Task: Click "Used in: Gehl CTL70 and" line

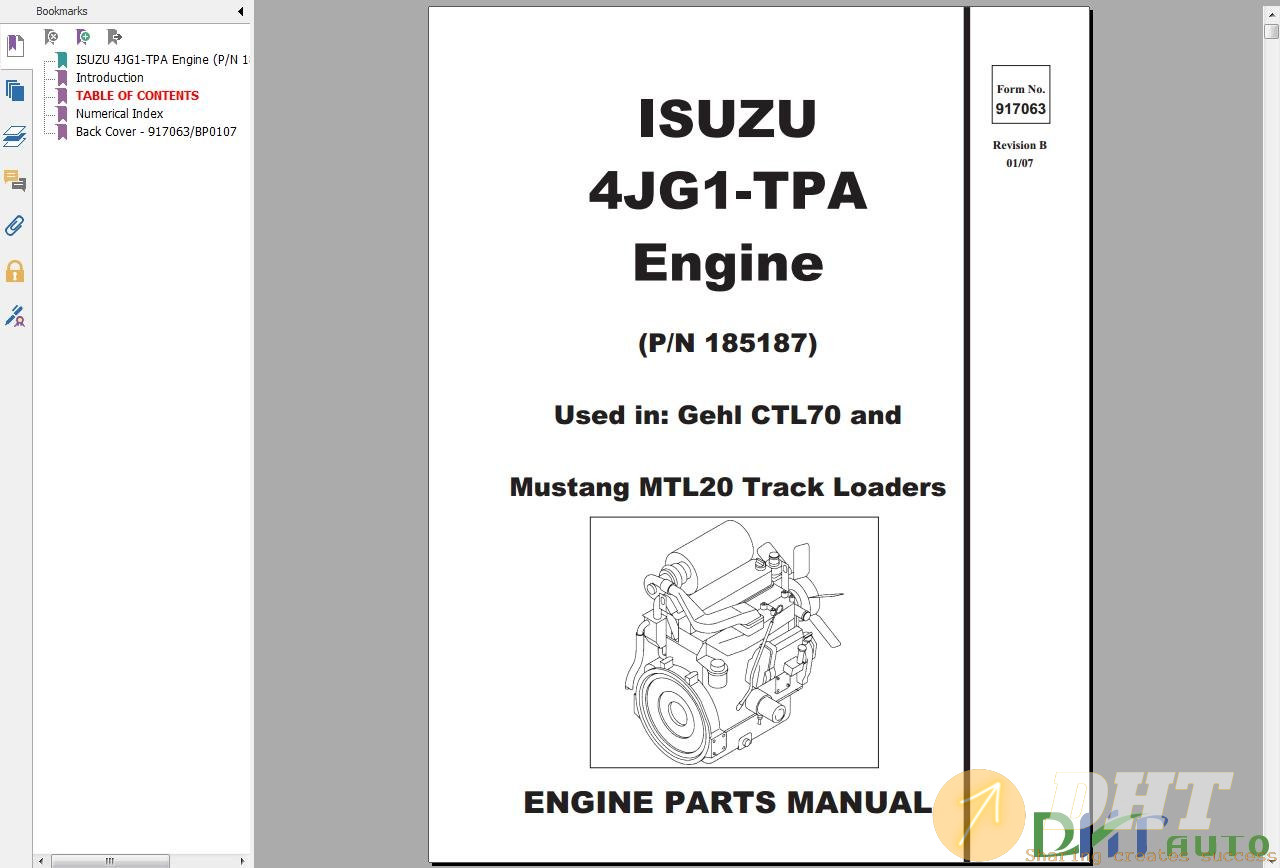Action: pos(728,415)
